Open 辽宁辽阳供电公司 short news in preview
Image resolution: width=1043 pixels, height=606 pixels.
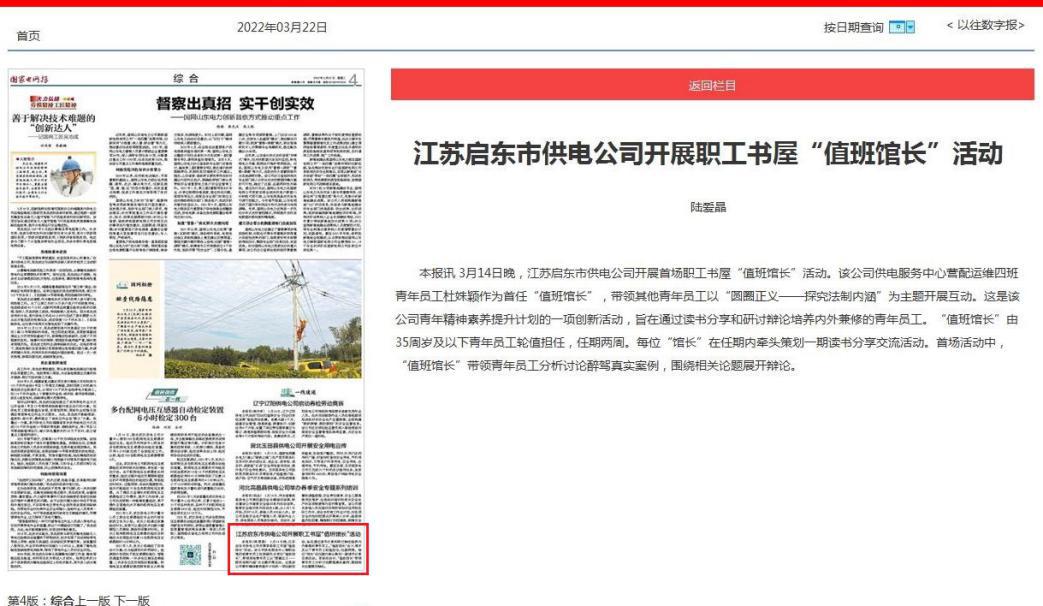[299, 403]
